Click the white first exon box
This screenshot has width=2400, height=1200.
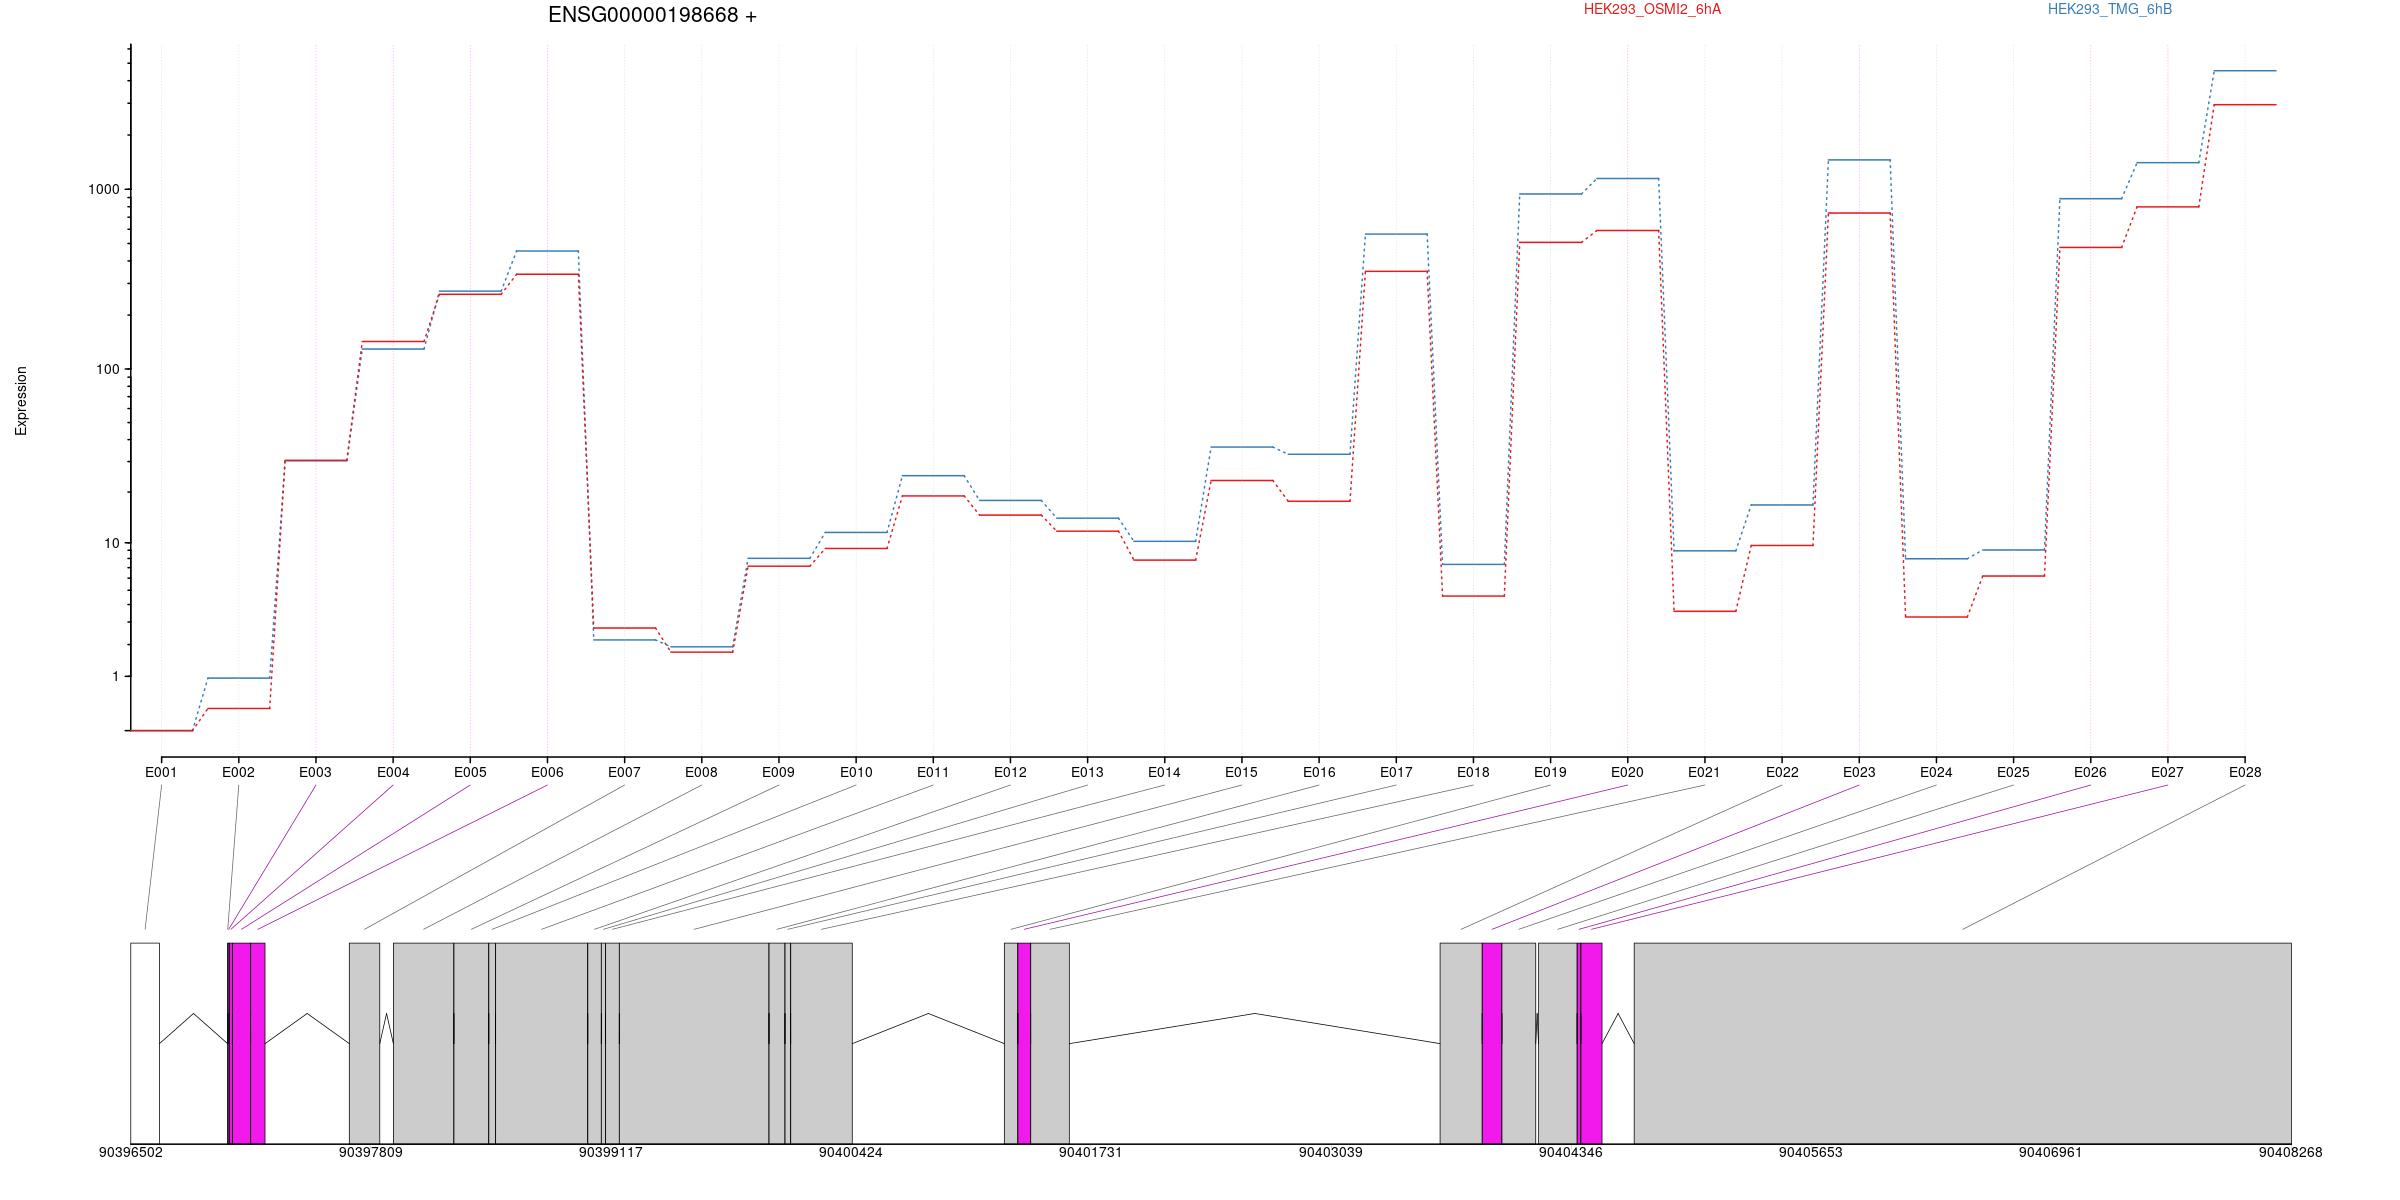click(x=145, y=1043)
